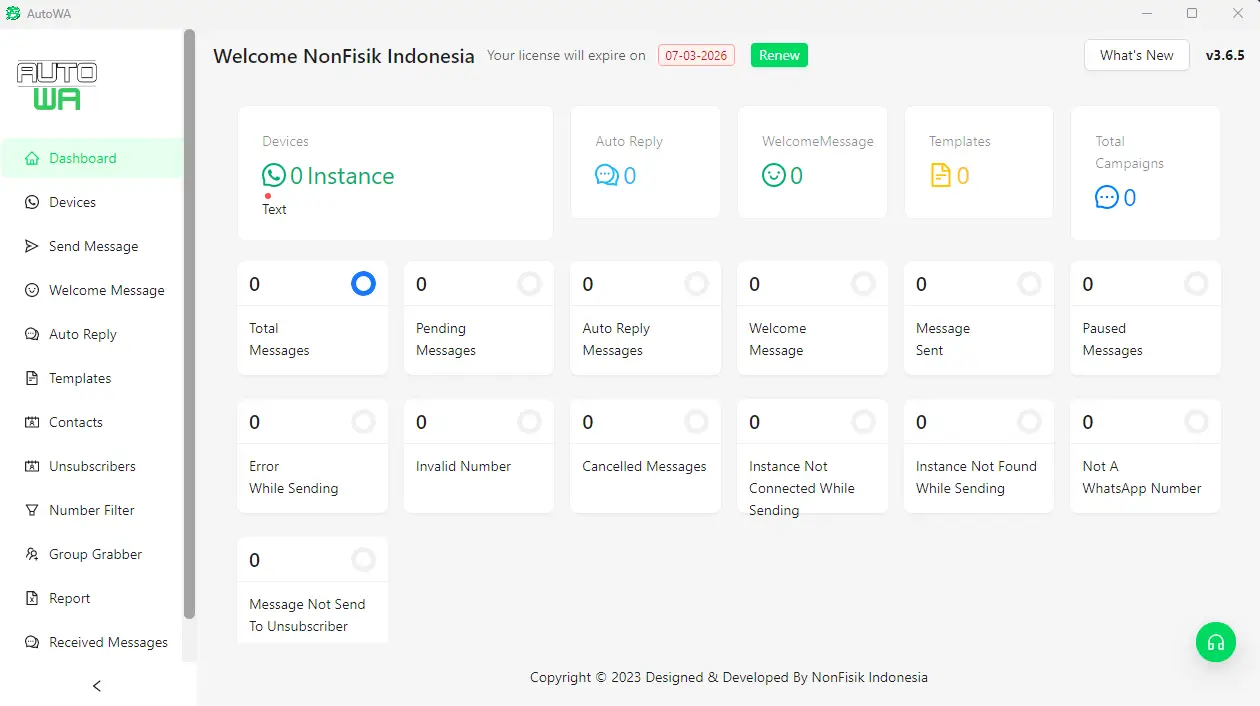The image size is (1260, 706).
Task: Click the WelcomeMessage smiley icon
Action: click(773, 176)
